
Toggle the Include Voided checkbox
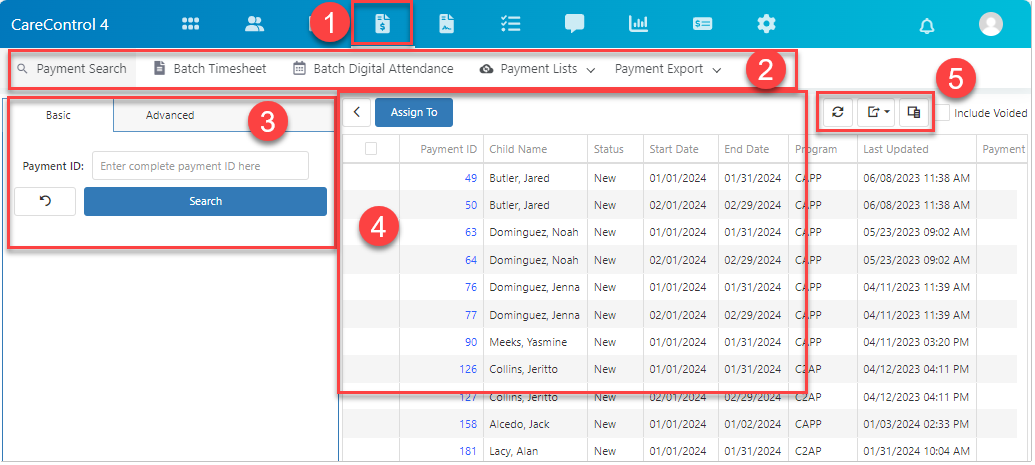coord(943,113)
